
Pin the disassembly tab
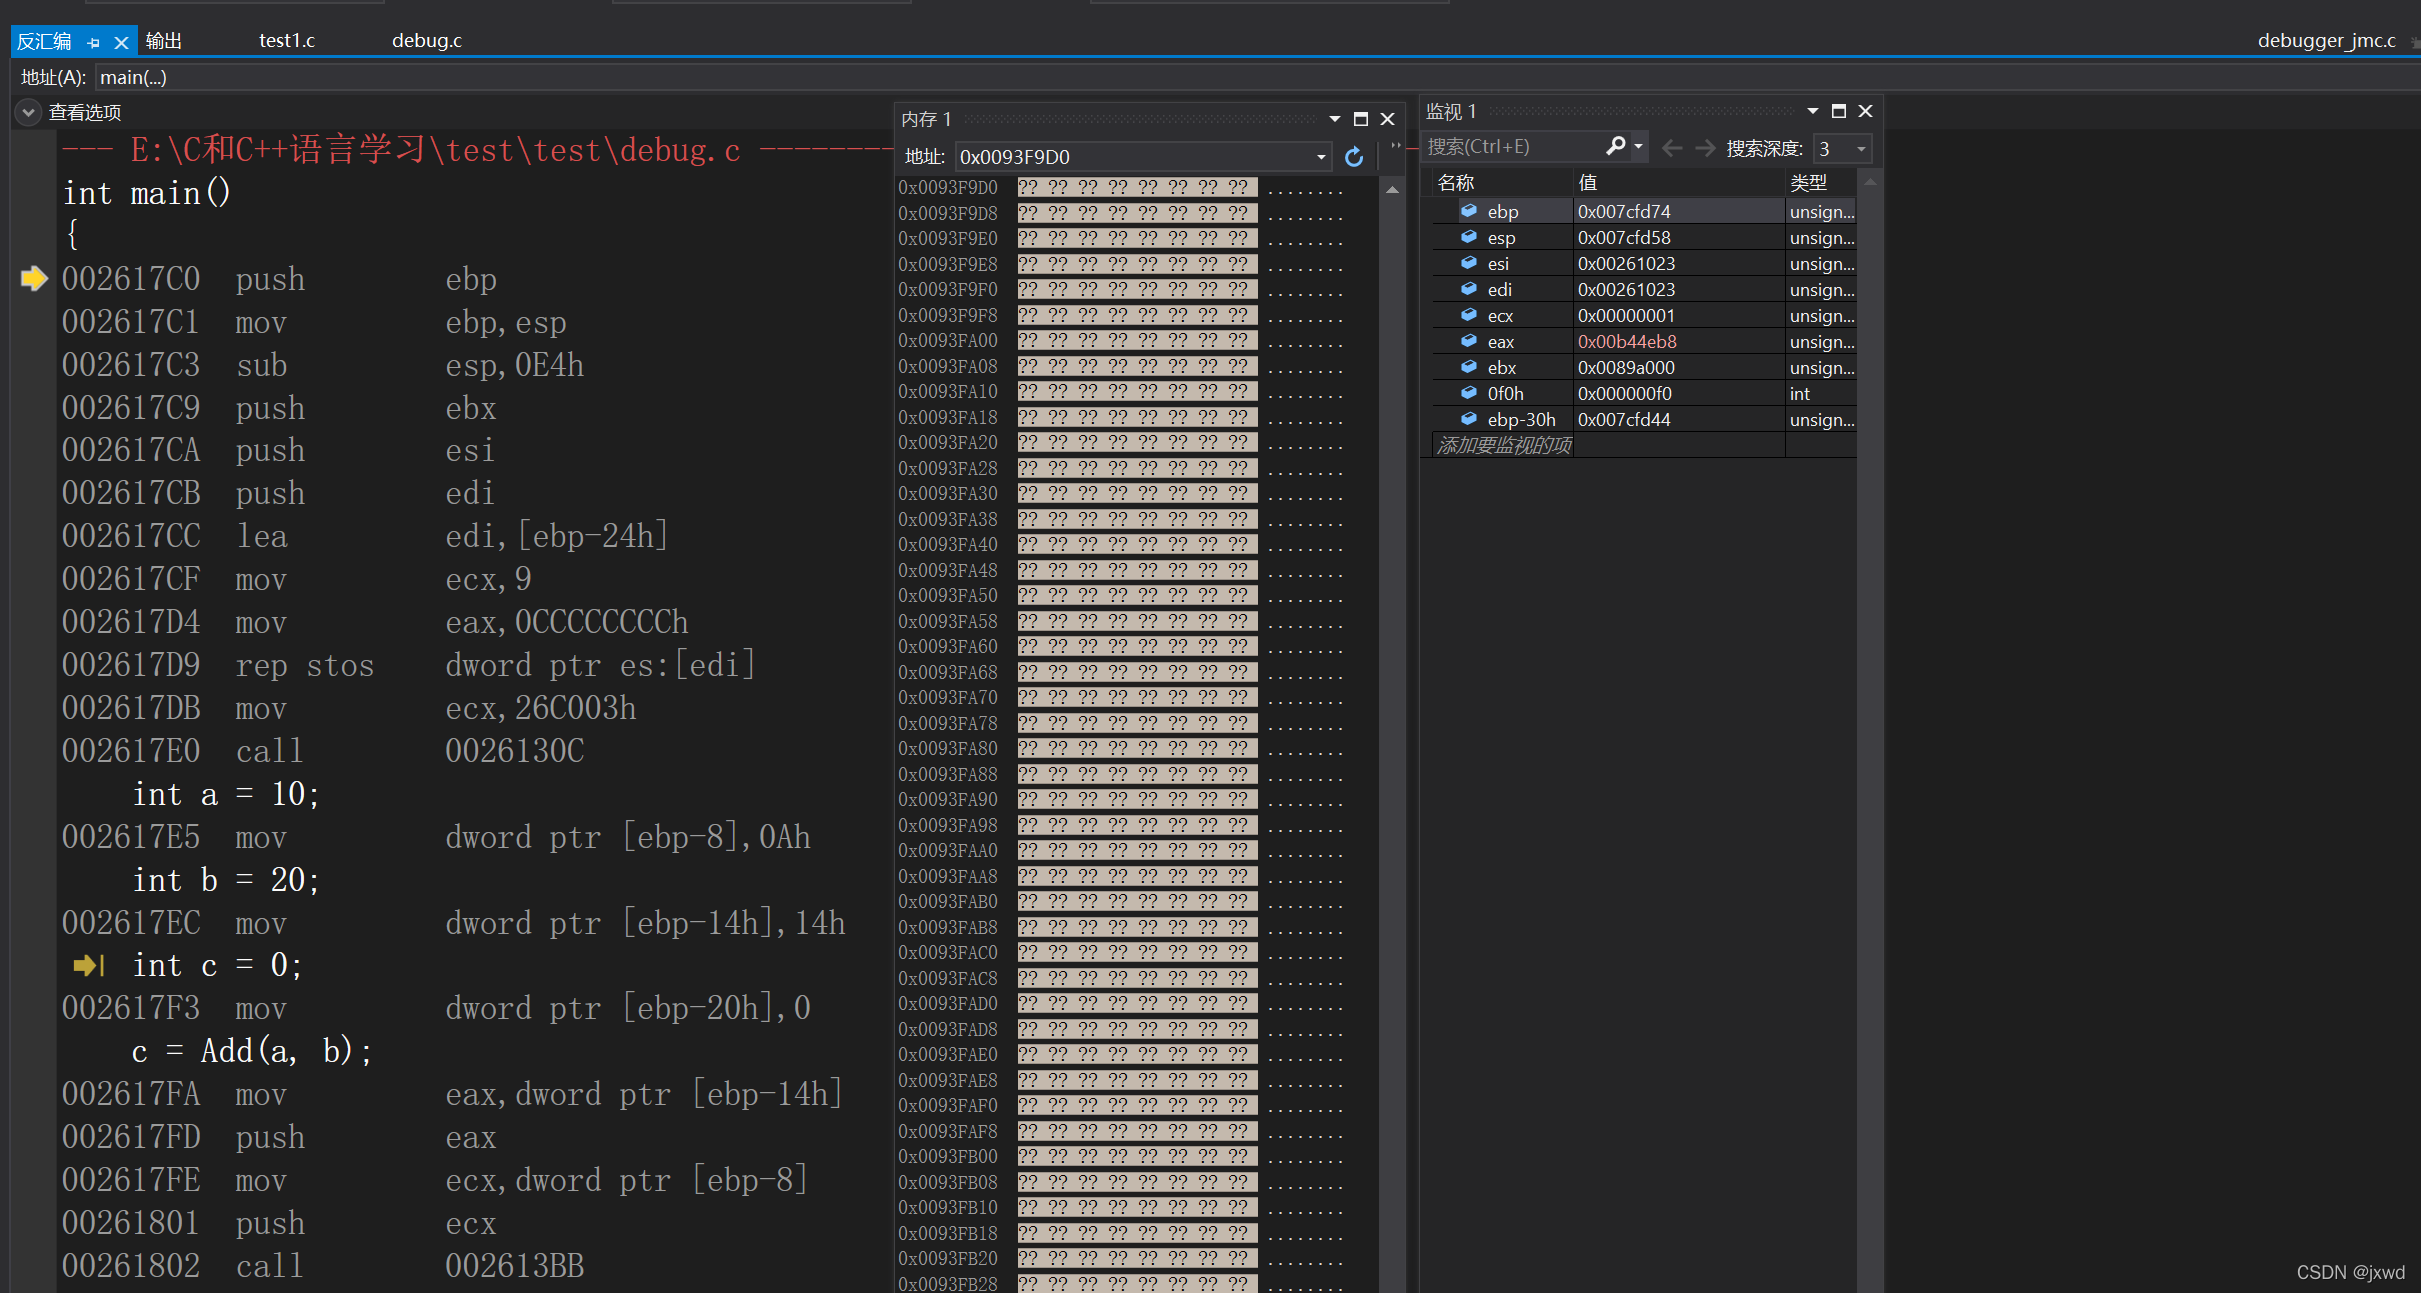(x=94, y=42)
